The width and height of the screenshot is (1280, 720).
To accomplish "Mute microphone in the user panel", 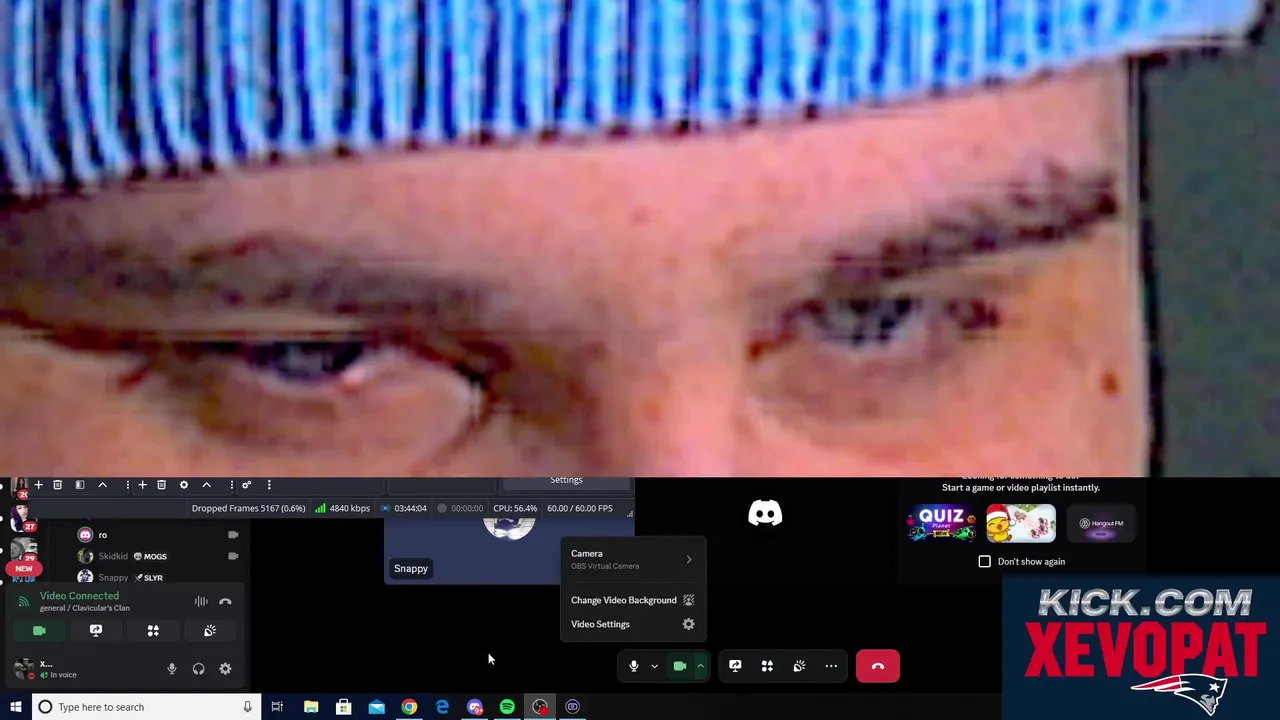I will 172,669.
